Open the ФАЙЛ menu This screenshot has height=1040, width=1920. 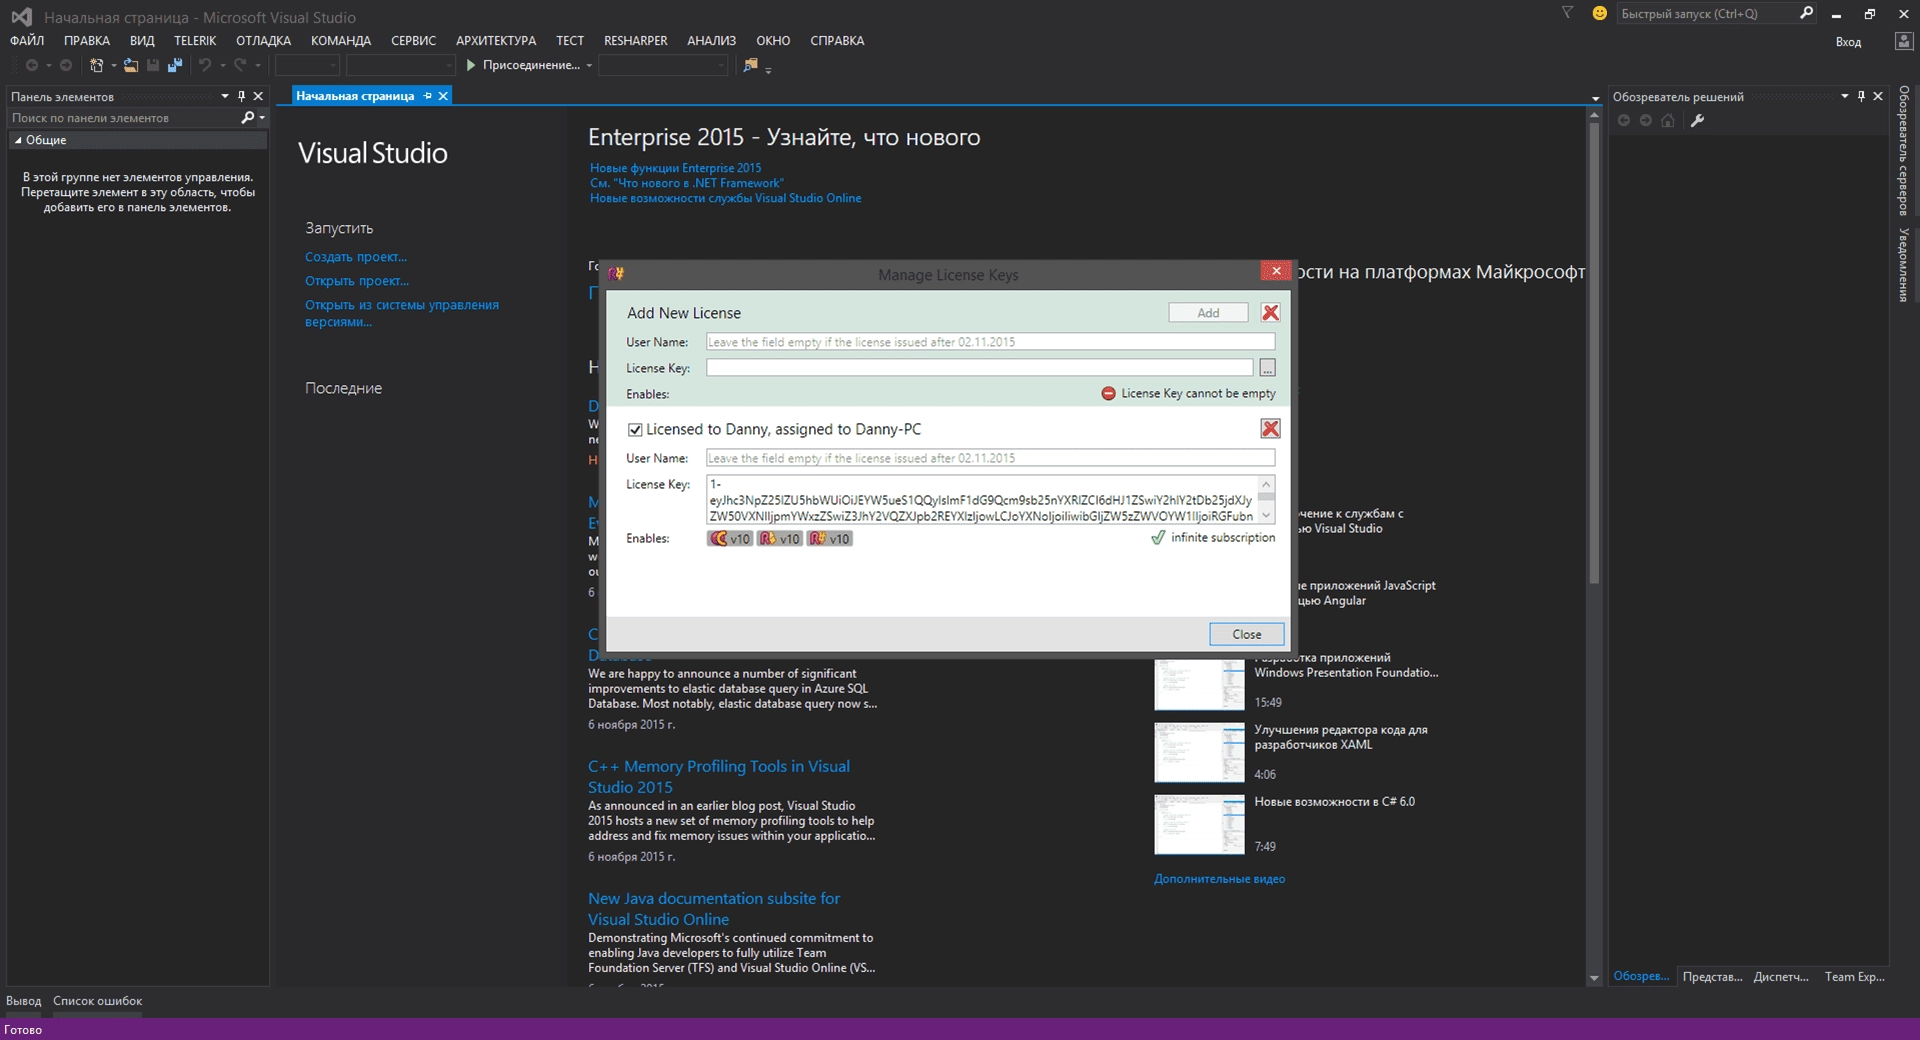(x=27, y=41)
